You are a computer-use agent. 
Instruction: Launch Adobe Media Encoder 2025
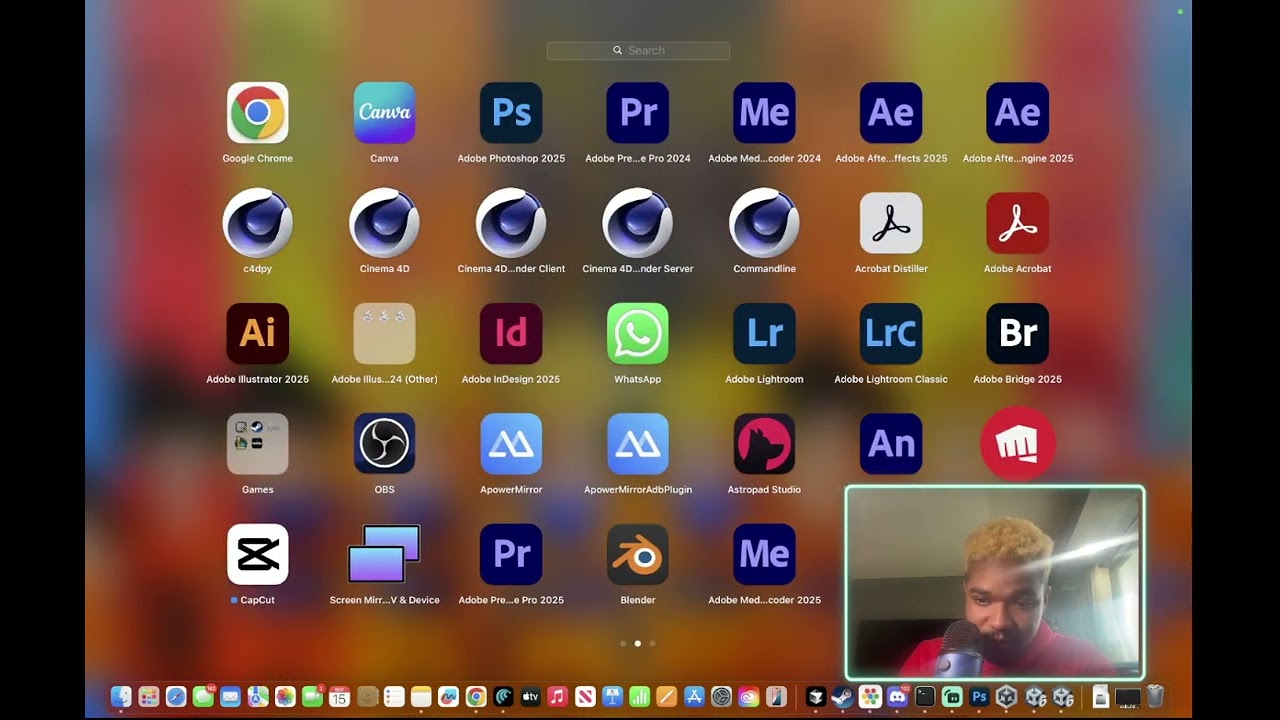click(x=764, y=554)
